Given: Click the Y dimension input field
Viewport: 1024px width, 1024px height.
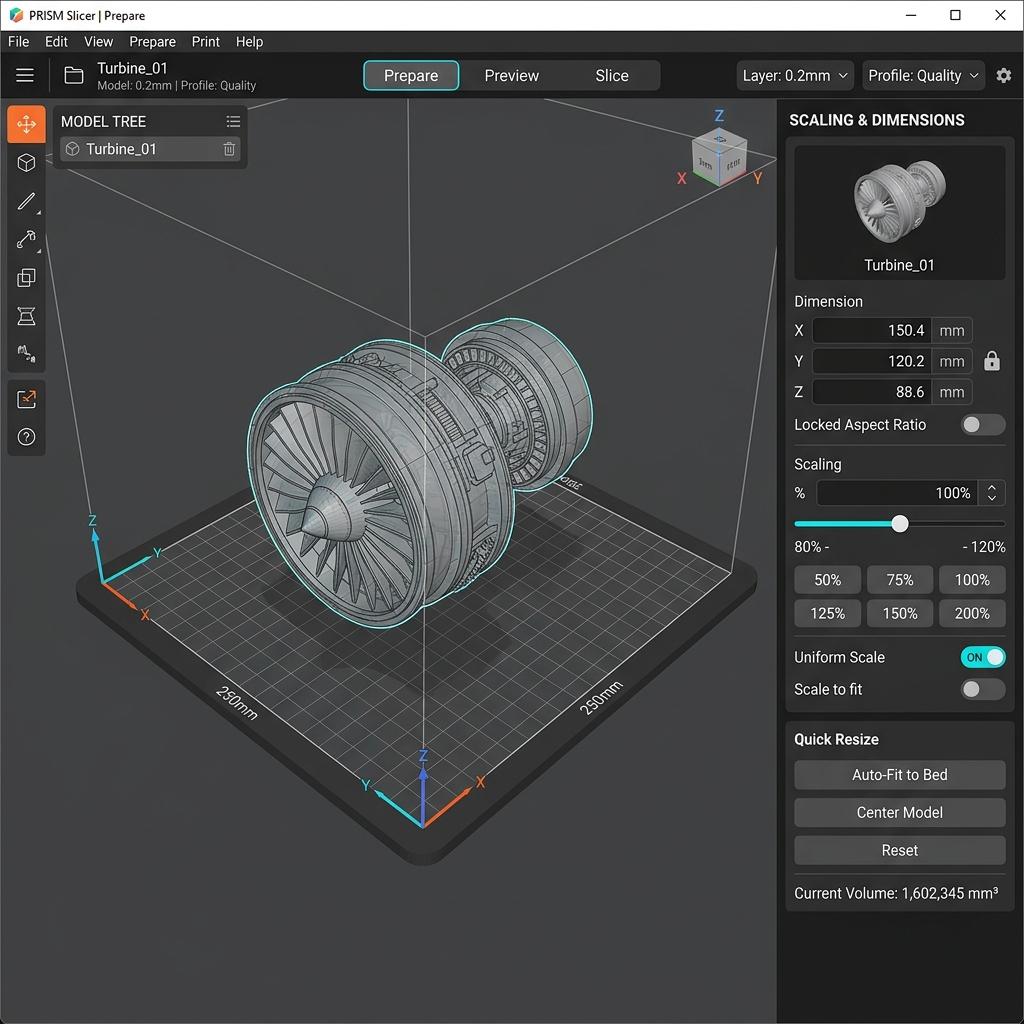Looking at the screenshot, I should coord(872,361).
